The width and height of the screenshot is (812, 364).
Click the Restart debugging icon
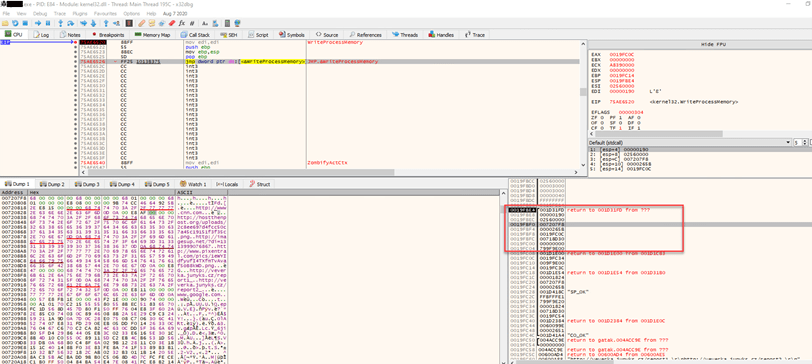click(x=15, y=23)
